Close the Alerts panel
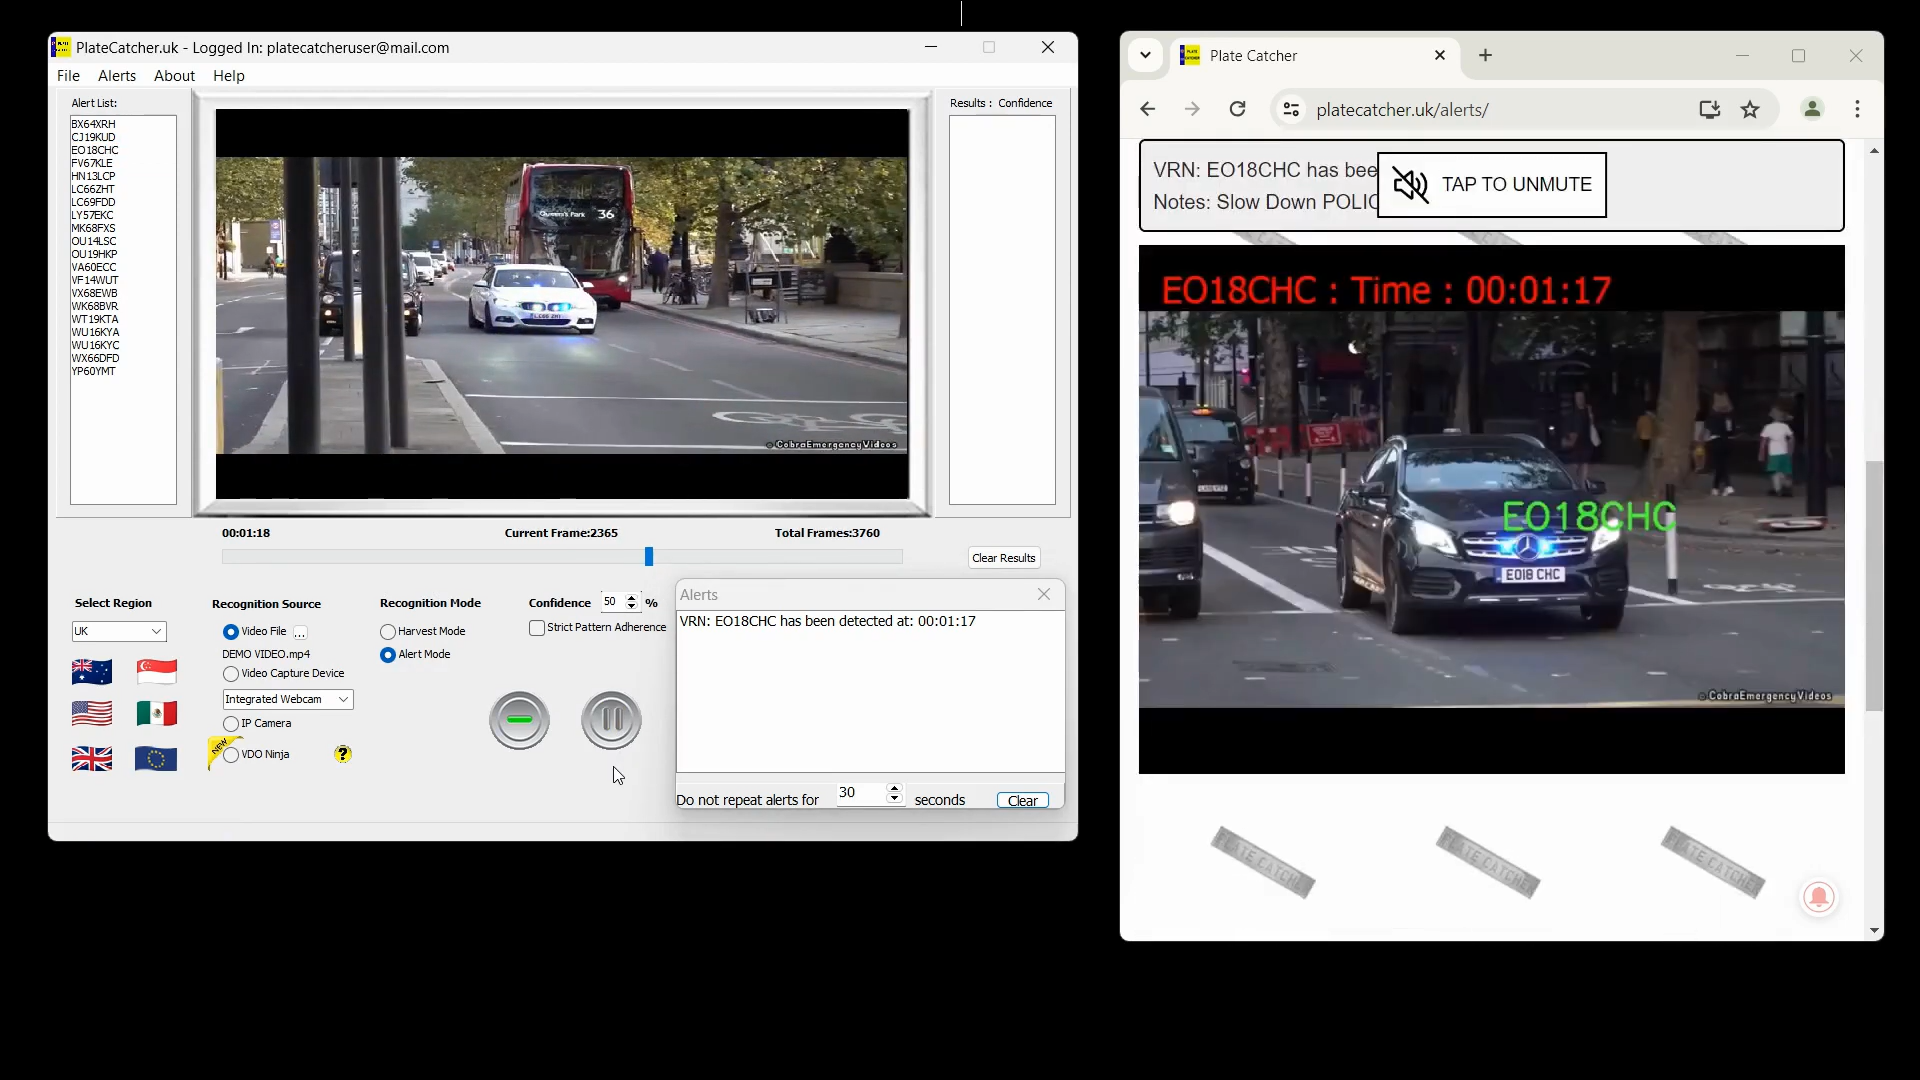Viewport: 1920px width, 1080px height. point(1044,594)
